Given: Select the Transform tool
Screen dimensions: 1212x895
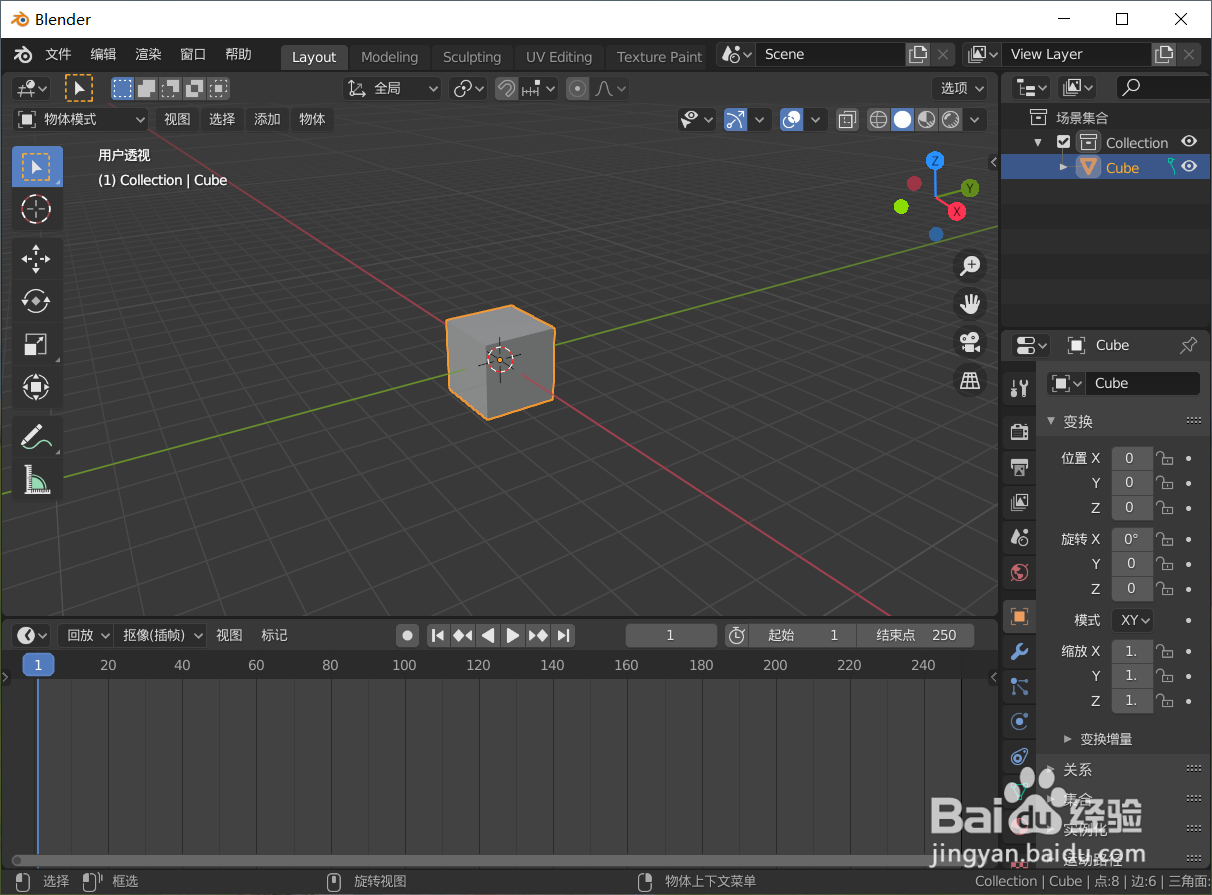Looking at the screenshot, I should coord(37,387).
